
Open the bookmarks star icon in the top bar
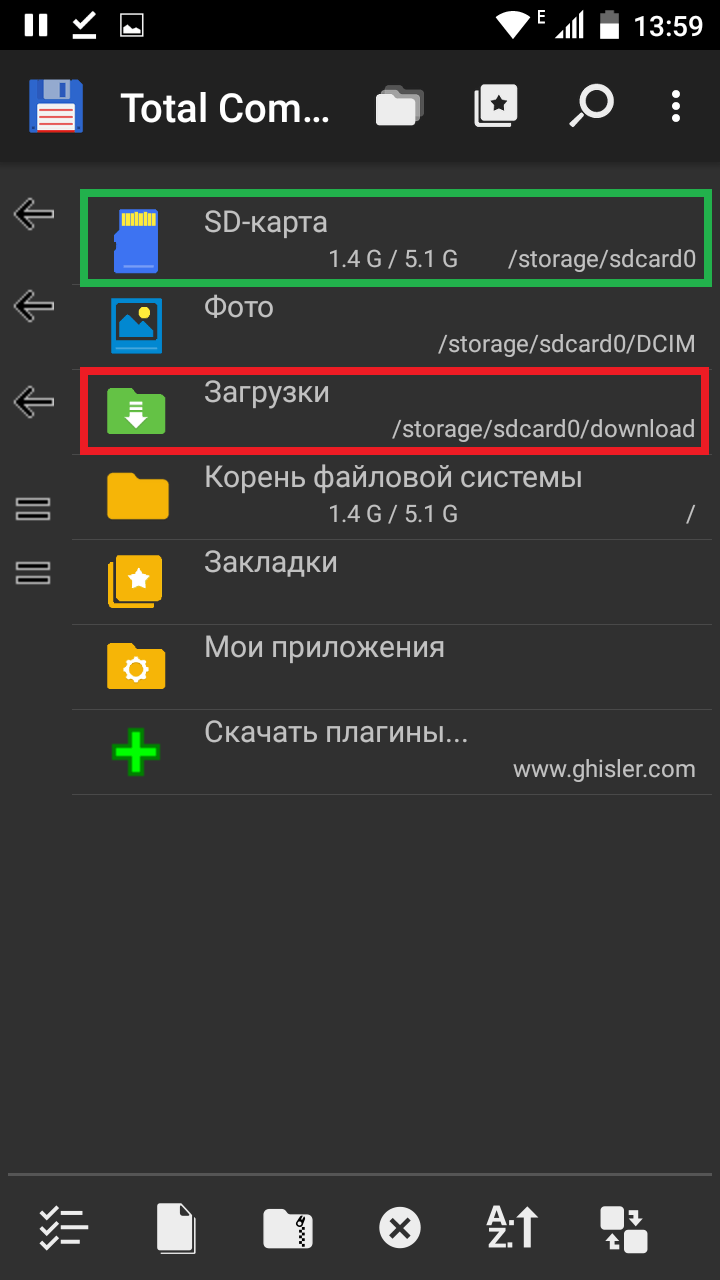pos(496,106)
